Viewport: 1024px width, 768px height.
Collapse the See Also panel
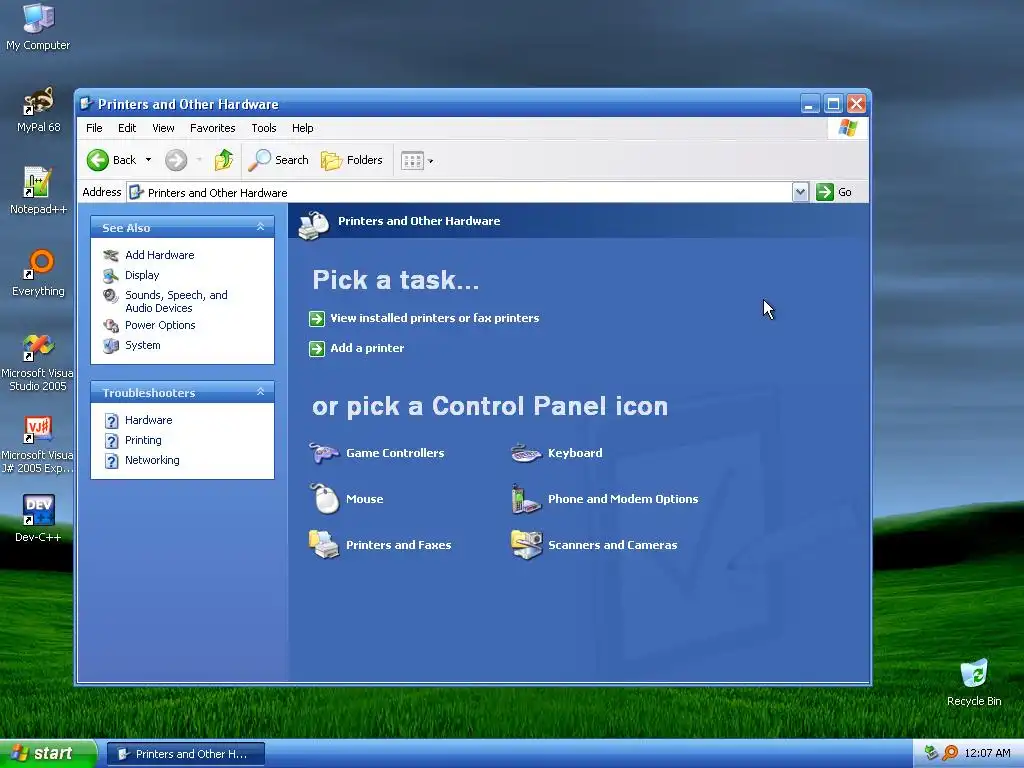(x=260, y=227)
